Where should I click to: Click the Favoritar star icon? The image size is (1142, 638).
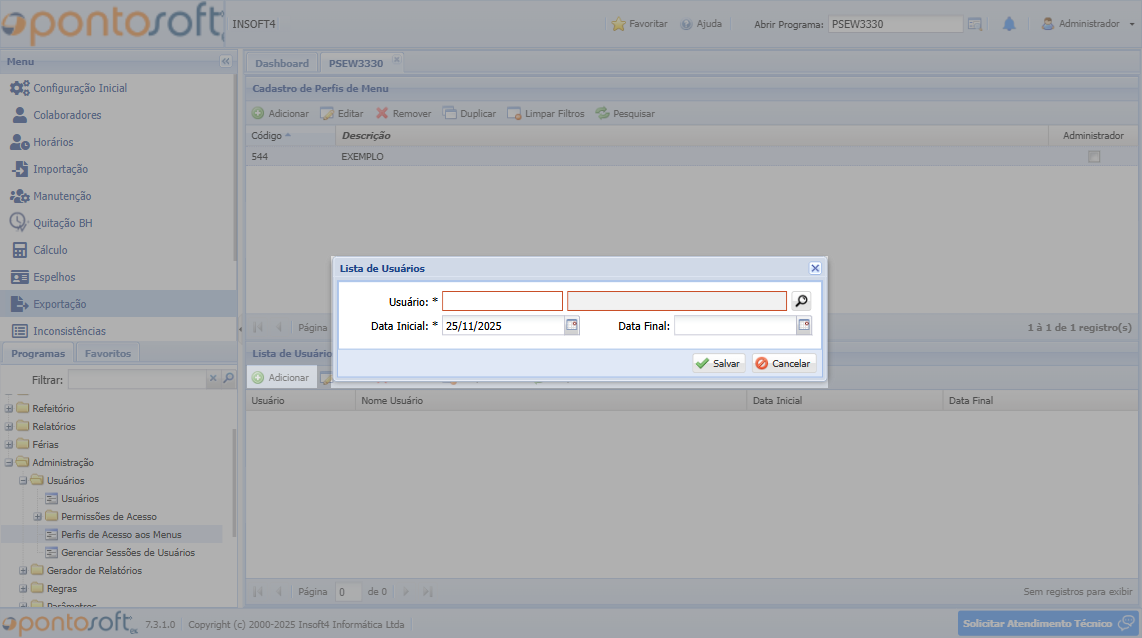(619, 24)
